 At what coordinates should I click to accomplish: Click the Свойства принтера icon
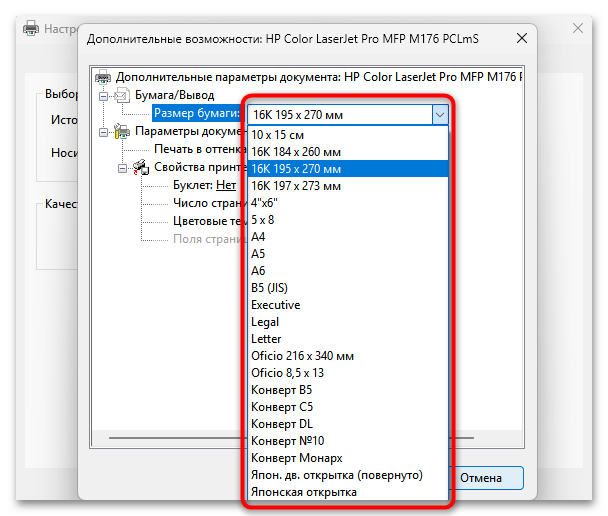coord(141,167)
